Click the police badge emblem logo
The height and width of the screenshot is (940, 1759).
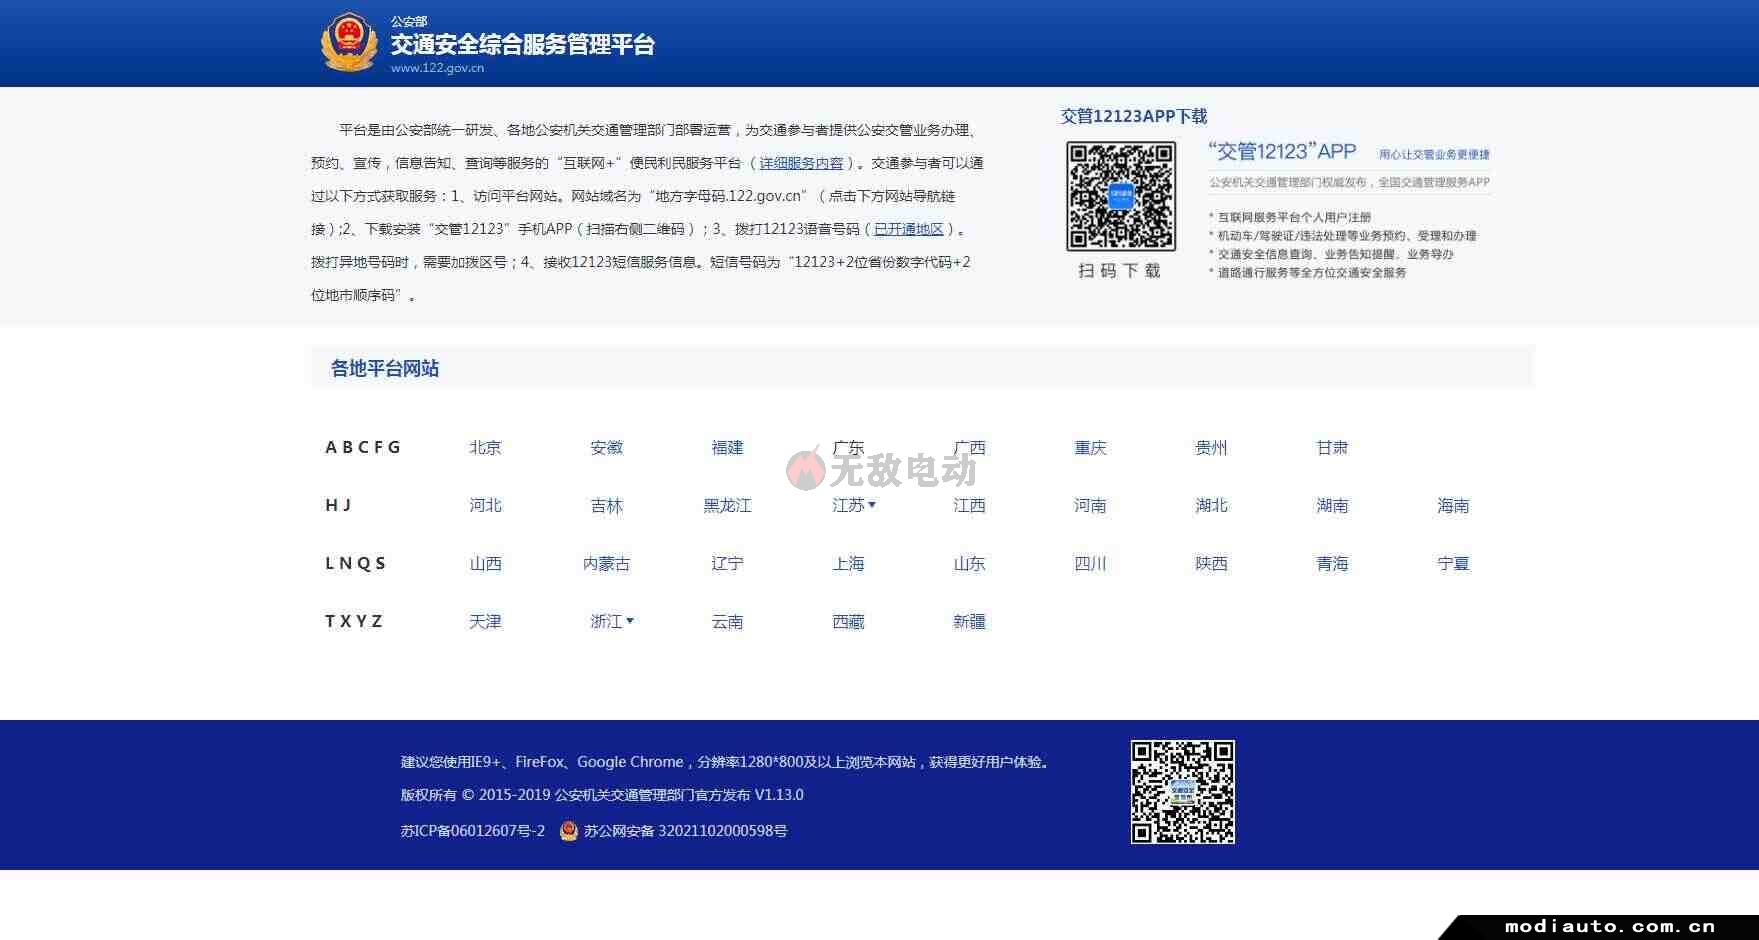[348, 43]
